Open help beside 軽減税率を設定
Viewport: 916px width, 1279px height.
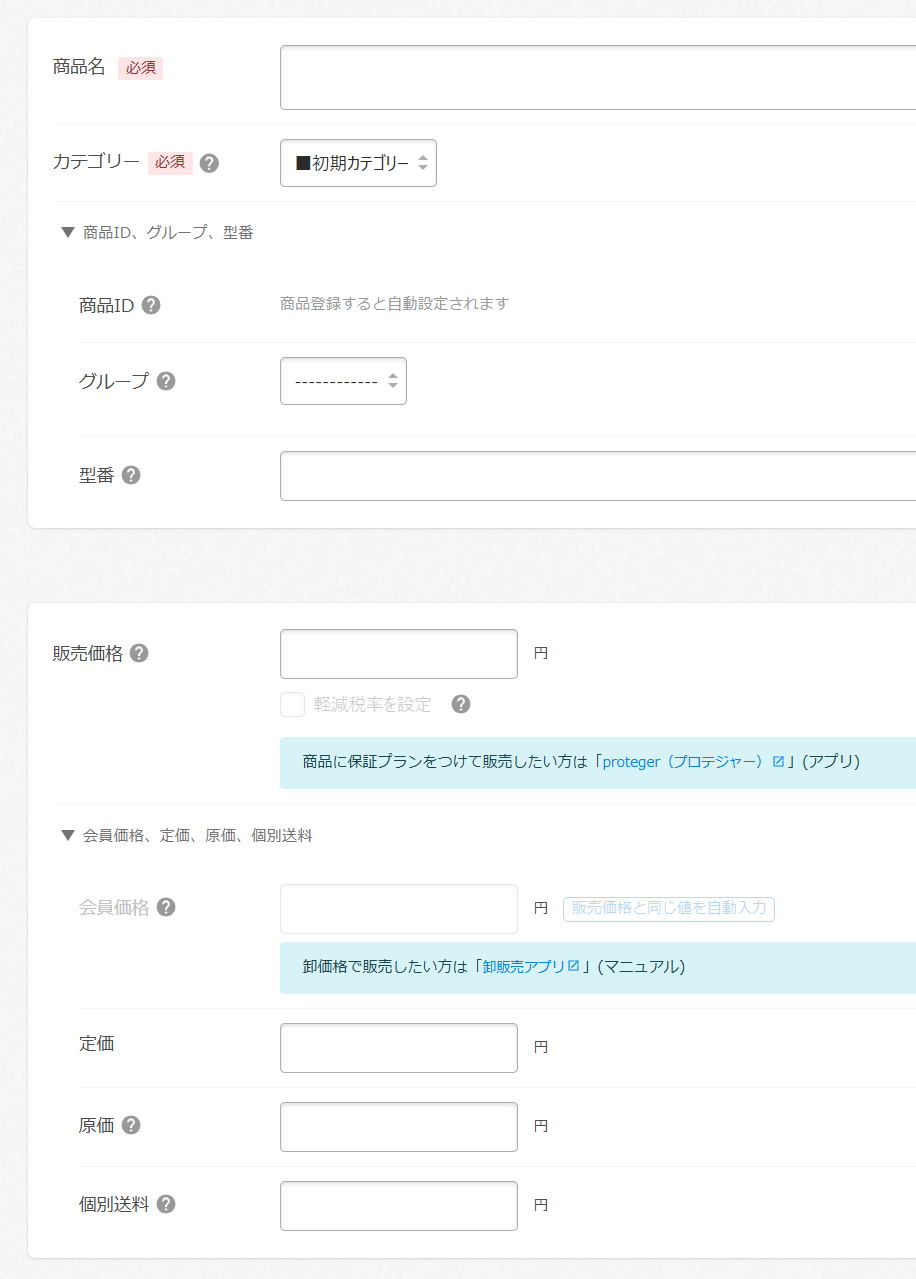(461, 704)
